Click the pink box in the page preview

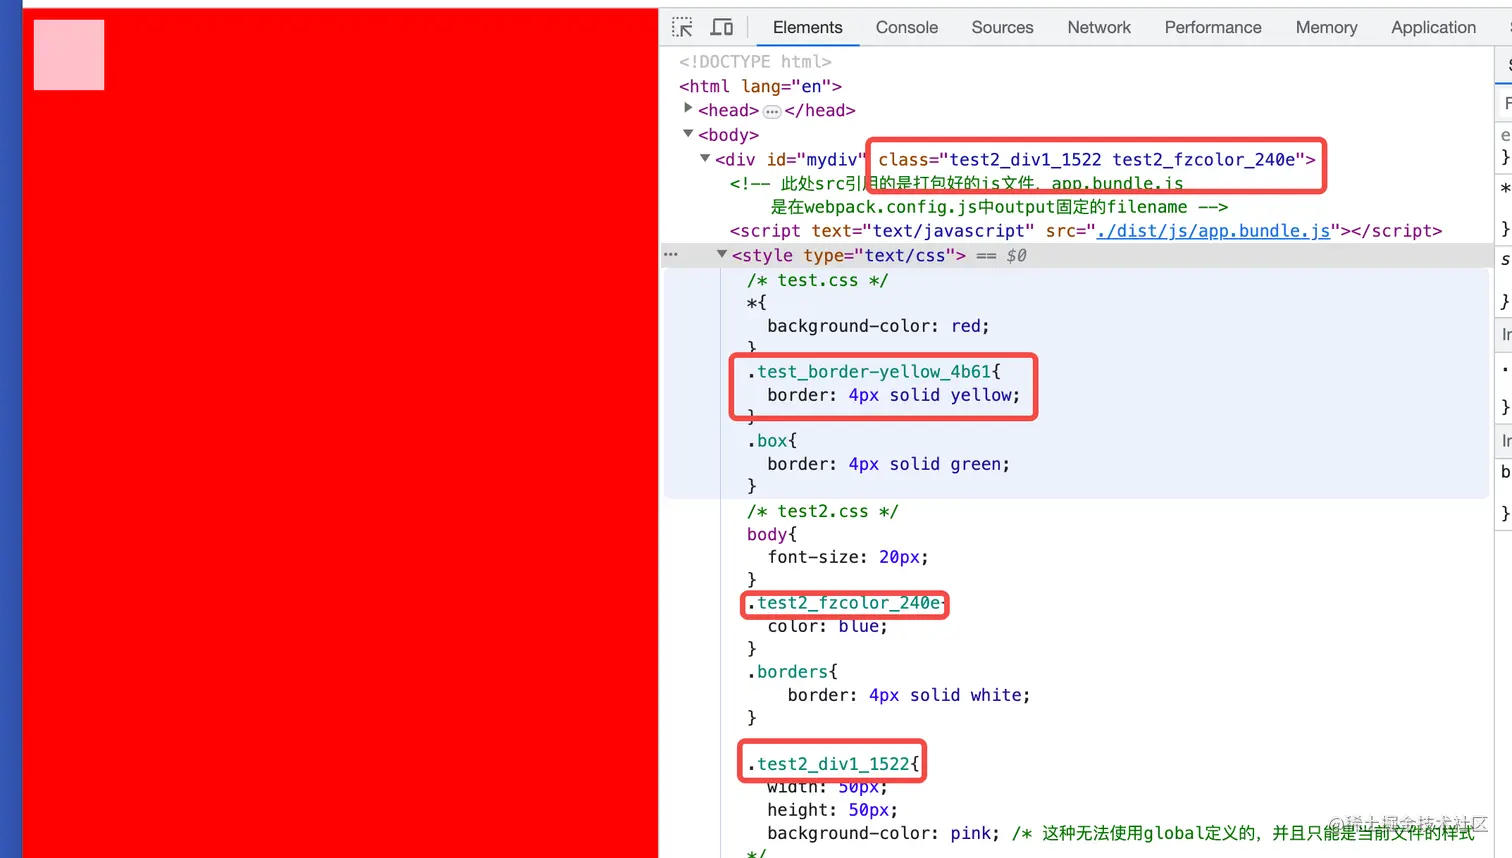pos(69,55)
